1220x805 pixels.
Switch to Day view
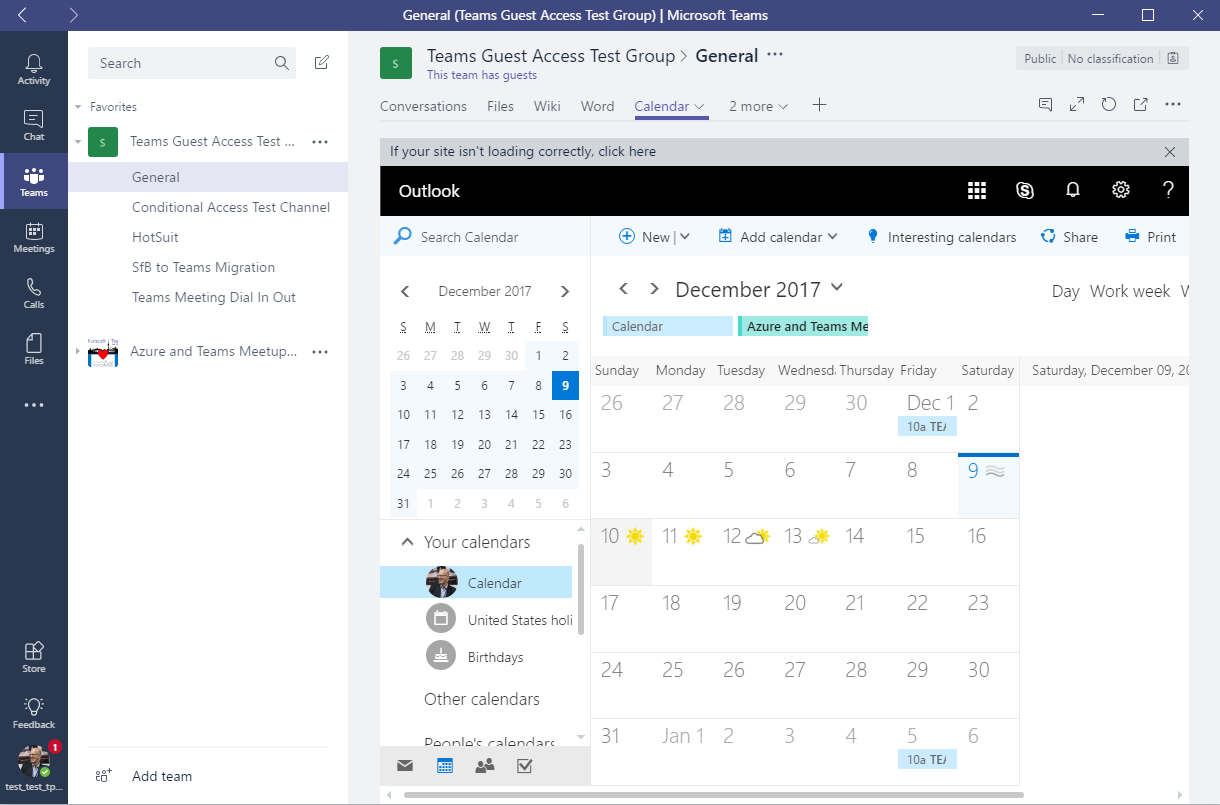coord(1065,291)
